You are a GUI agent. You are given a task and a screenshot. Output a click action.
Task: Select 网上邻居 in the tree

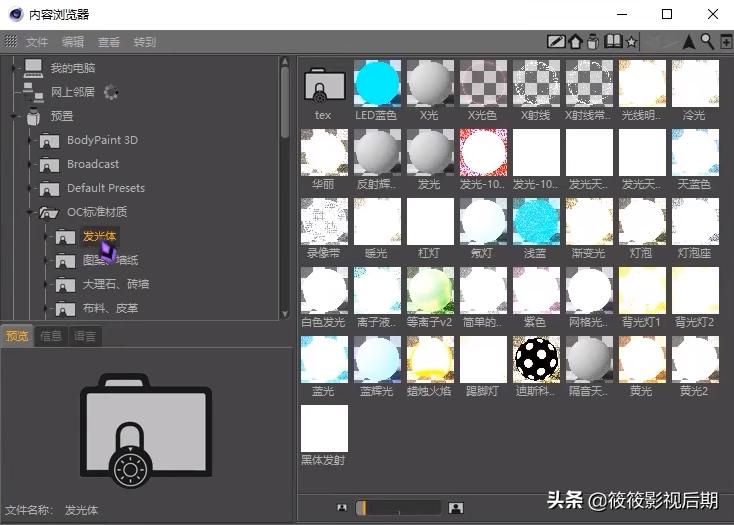tap(73, 92)
